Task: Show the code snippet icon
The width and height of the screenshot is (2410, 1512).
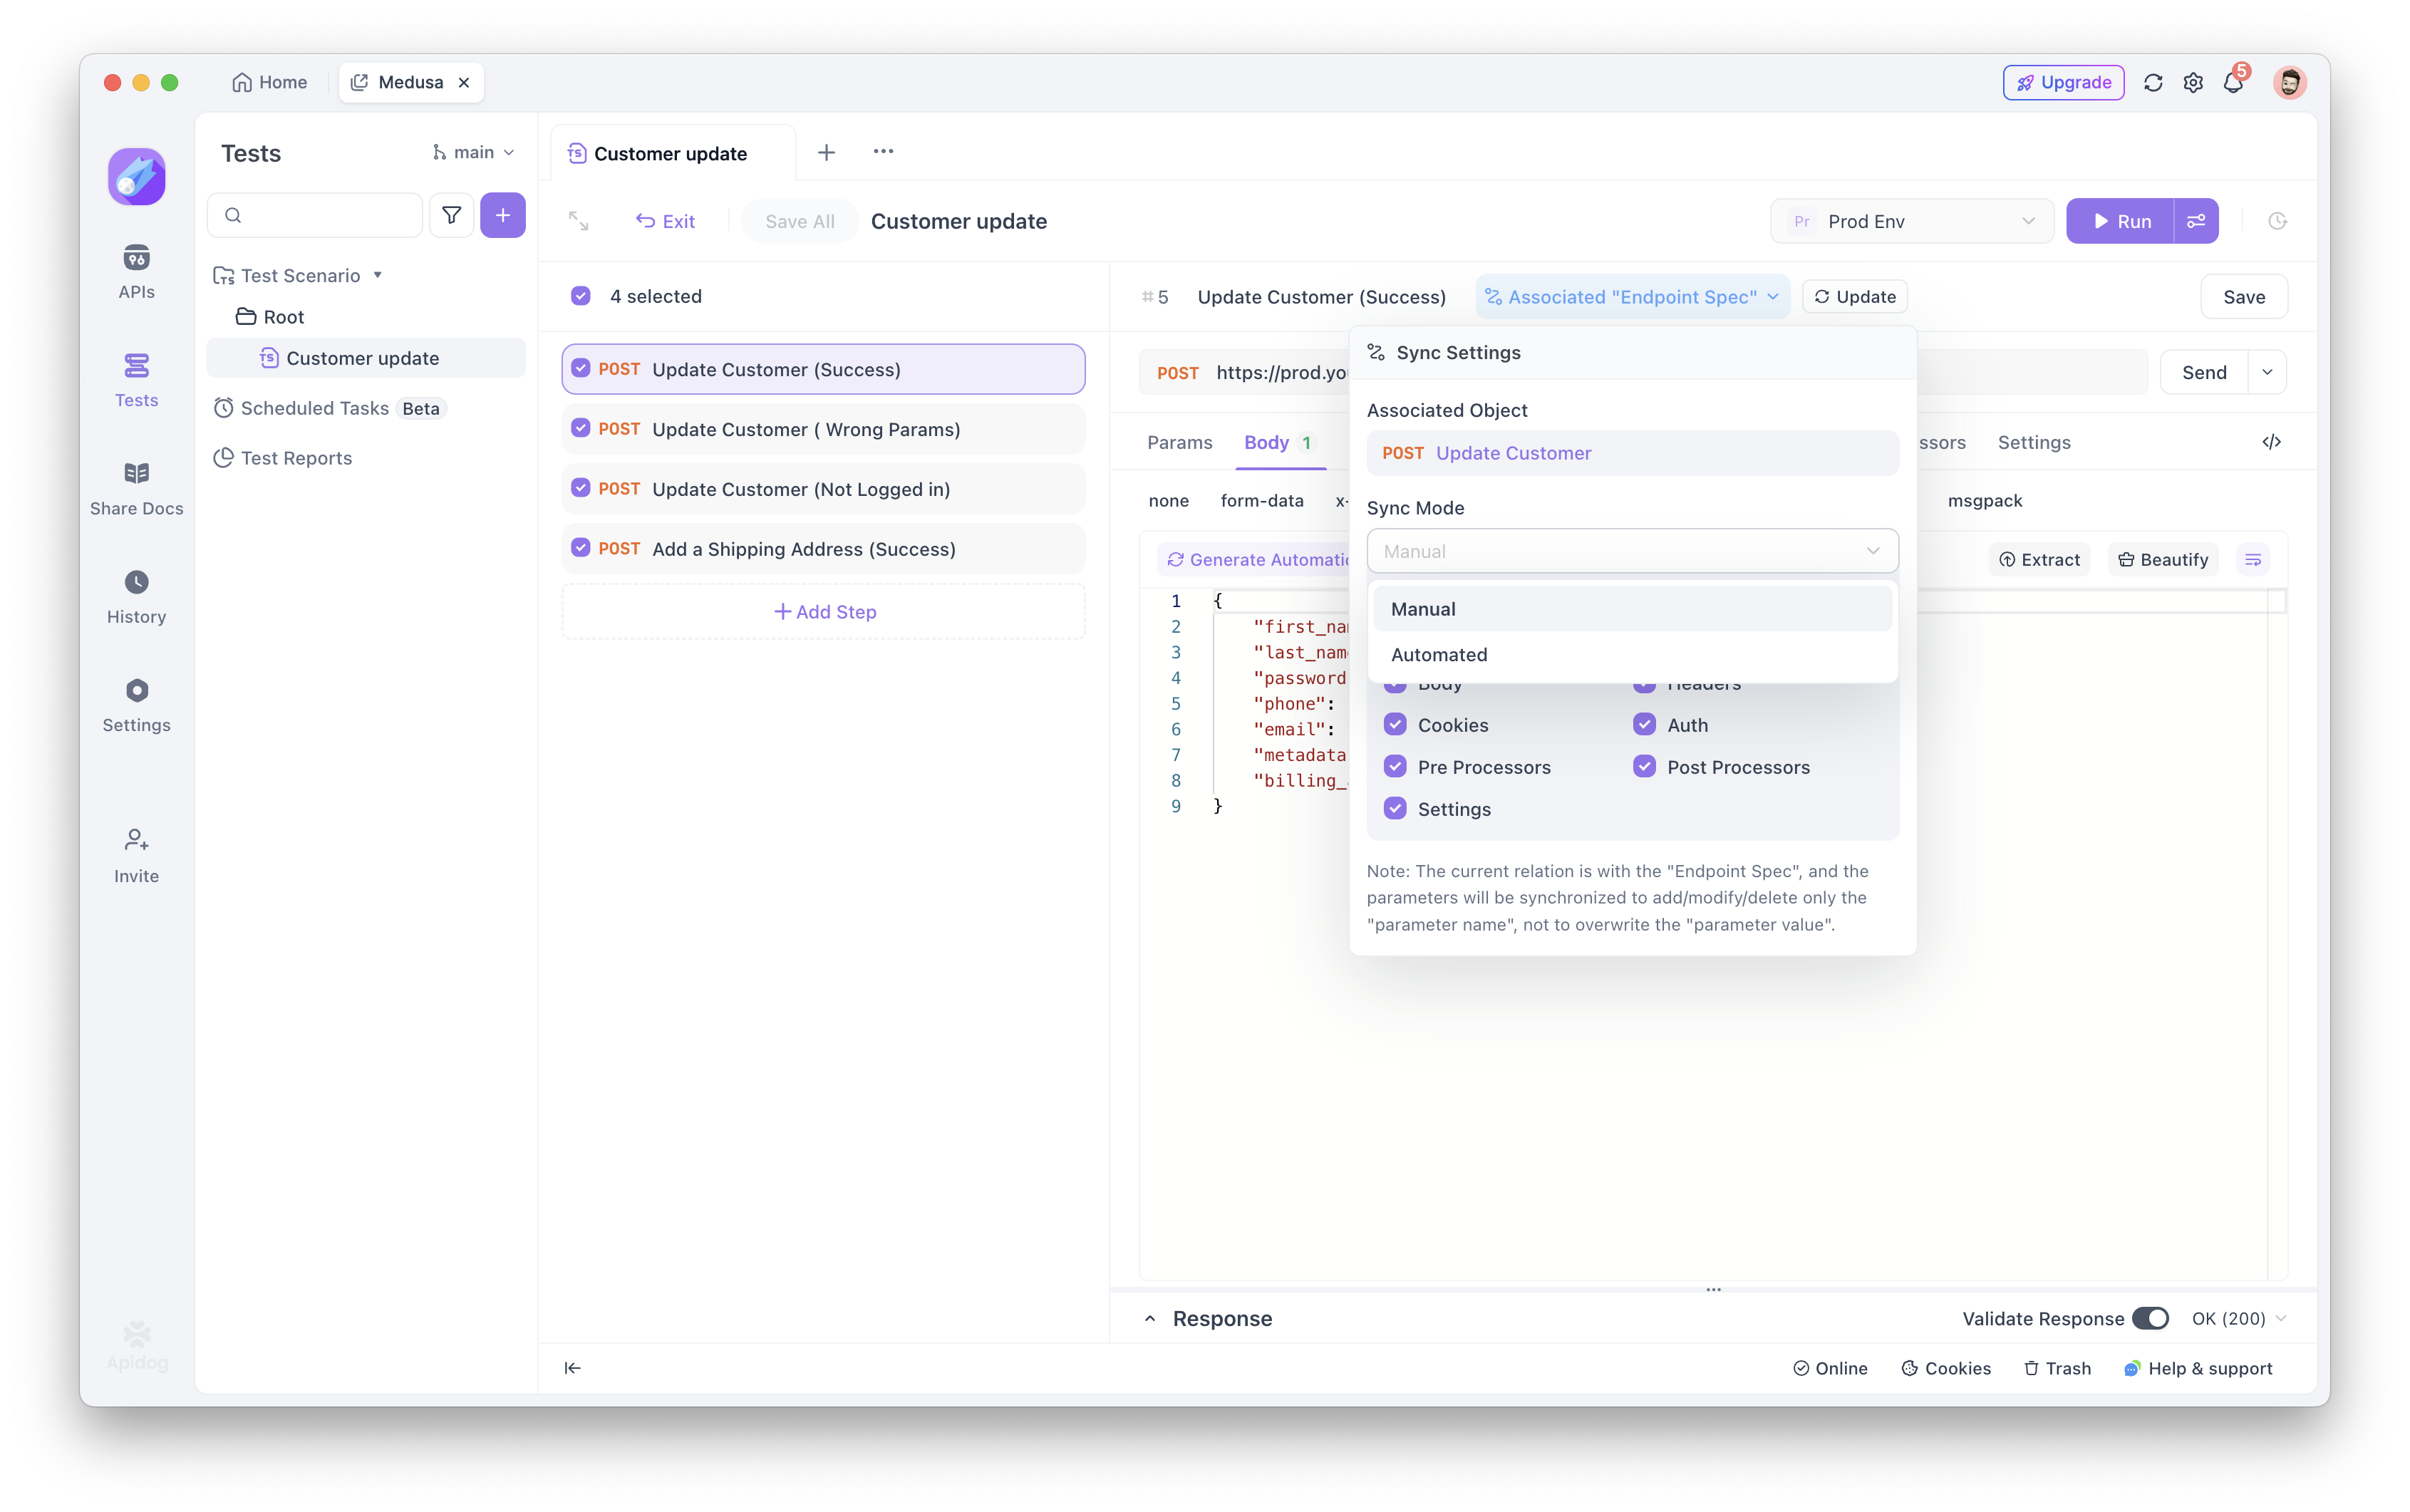Action: coord(2271,442)
